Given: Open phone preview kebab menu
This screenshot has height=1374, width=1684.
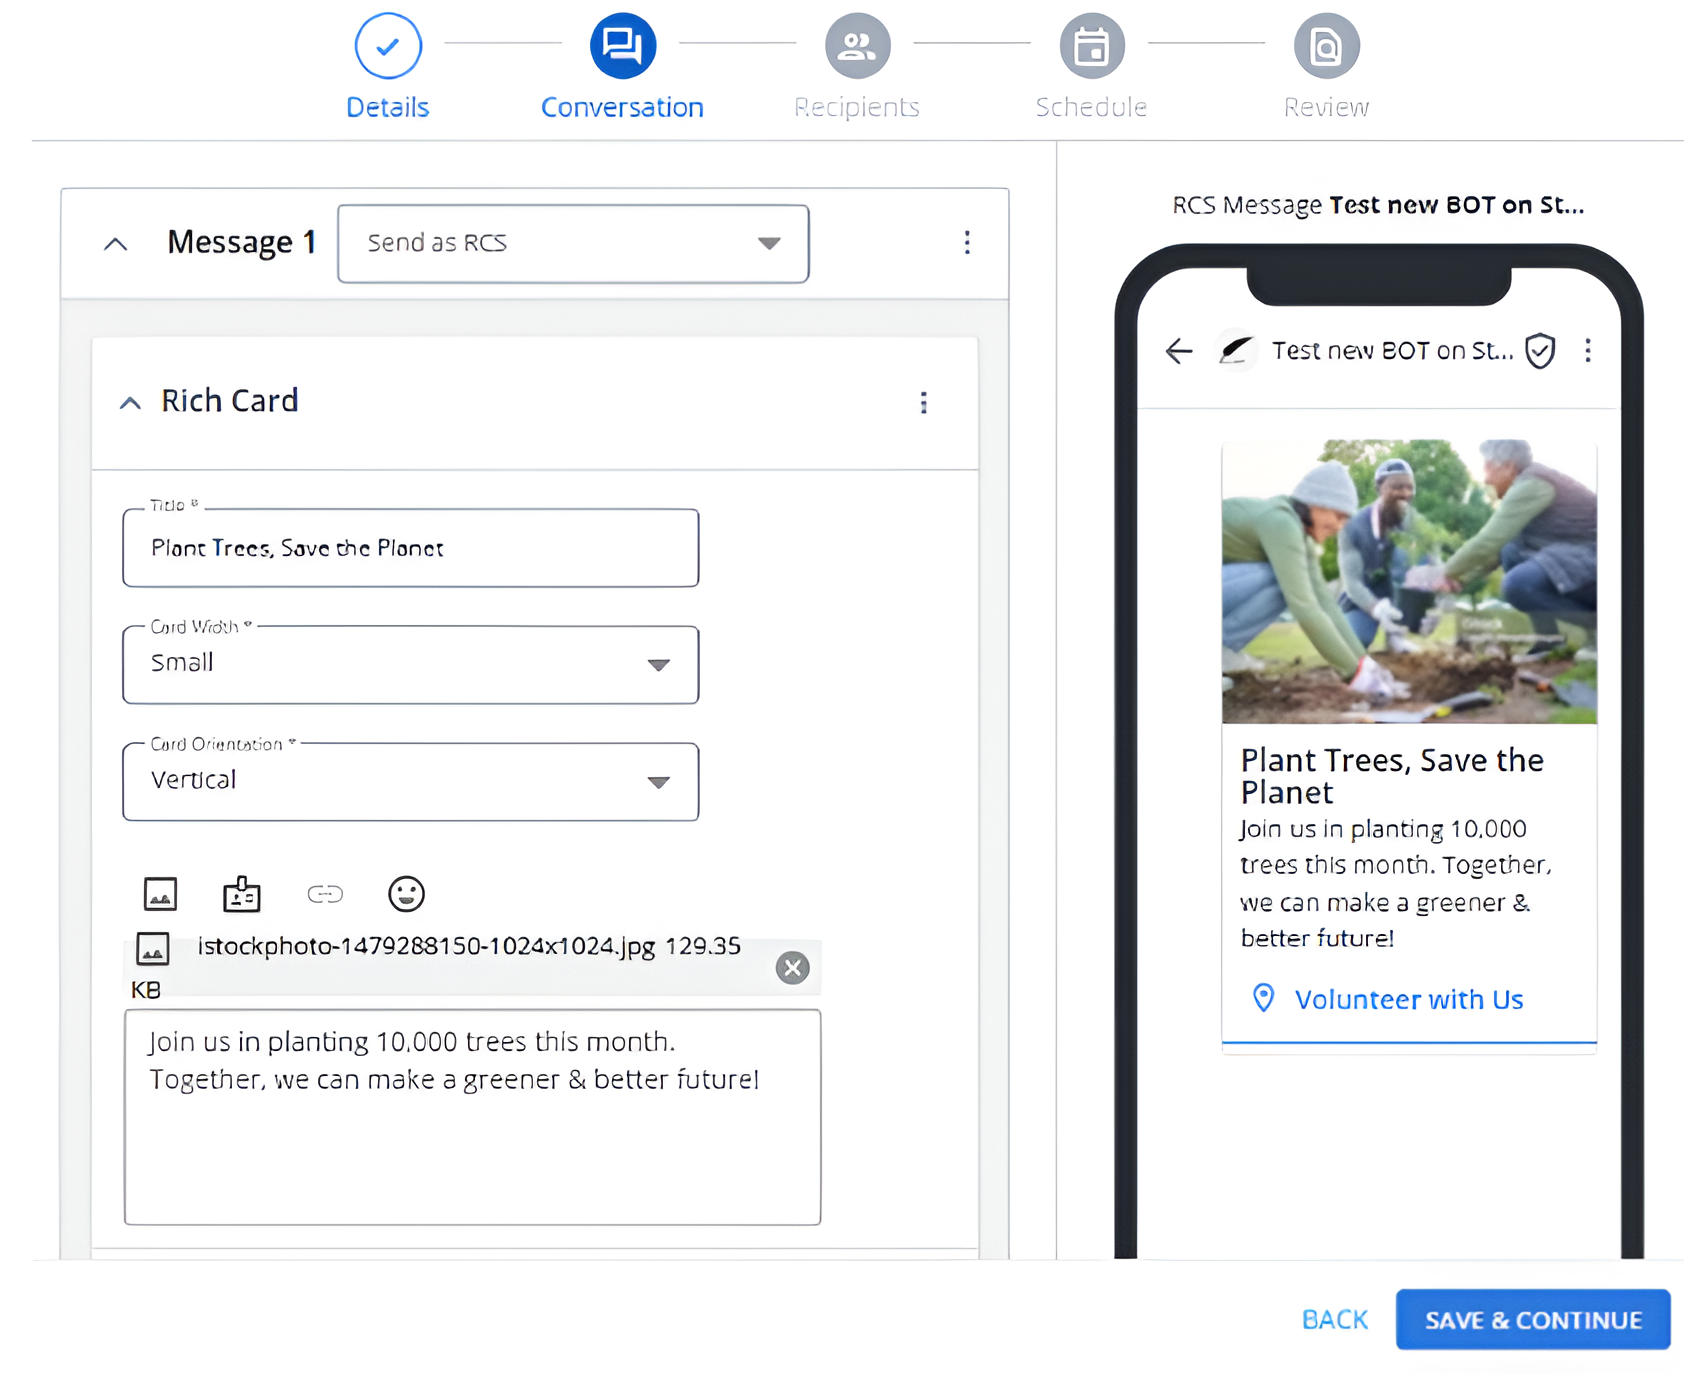Looking at the screenshot, I should [1587, 350].
